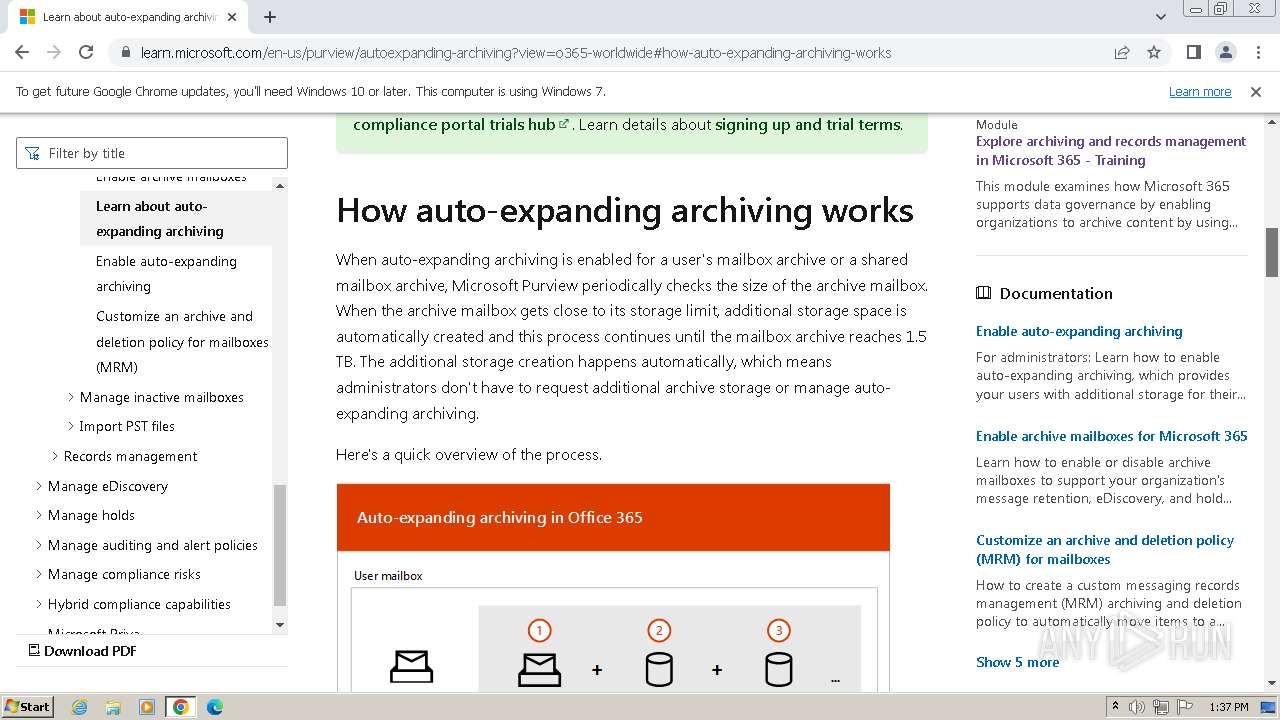Viewport: 1280px width, 720px height.
Task: Open Enable archive mailboxes for Microsoft 365
Action: tap(1112, 436)
